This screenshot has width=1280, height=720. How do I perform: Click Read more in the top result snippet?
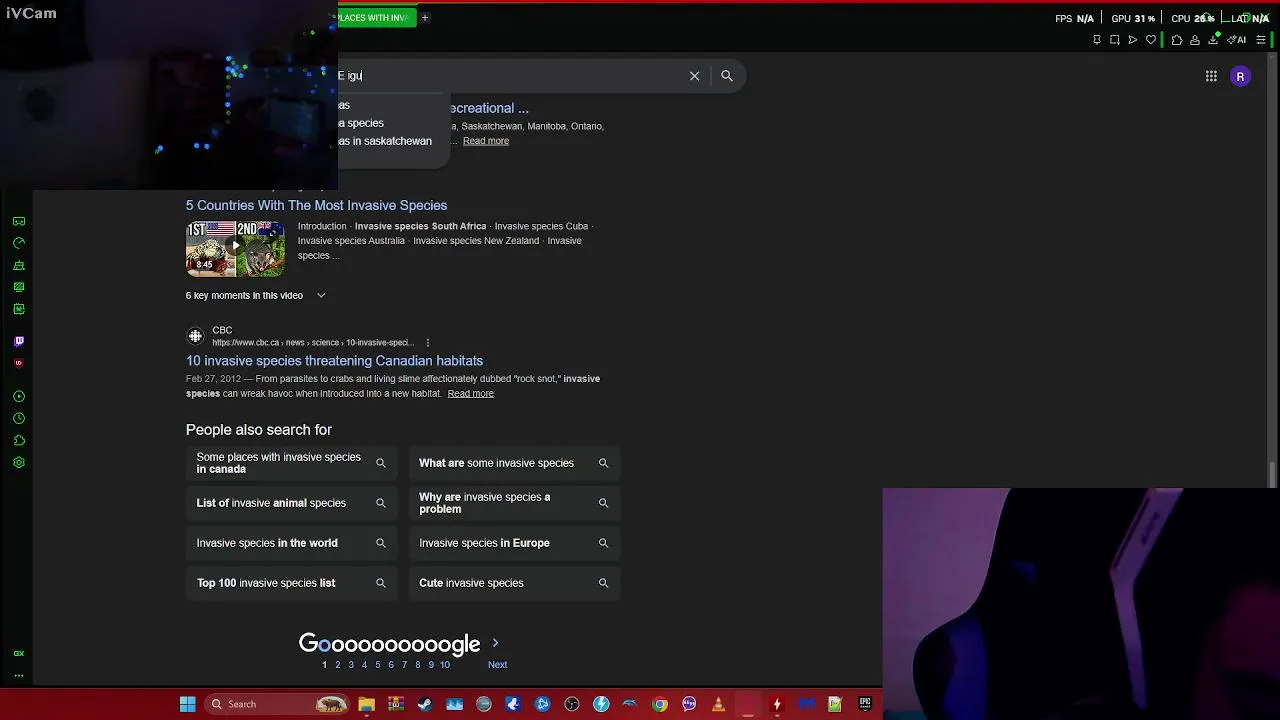point(486,141)
